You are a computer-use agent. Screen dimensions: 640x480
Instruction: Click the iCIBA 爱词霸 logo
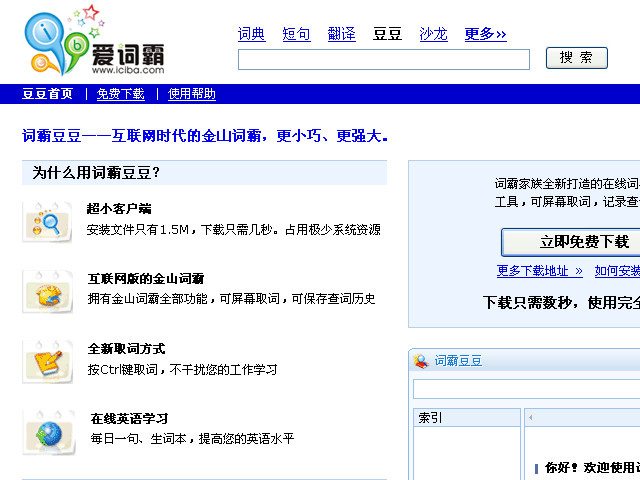coord(94,40)
